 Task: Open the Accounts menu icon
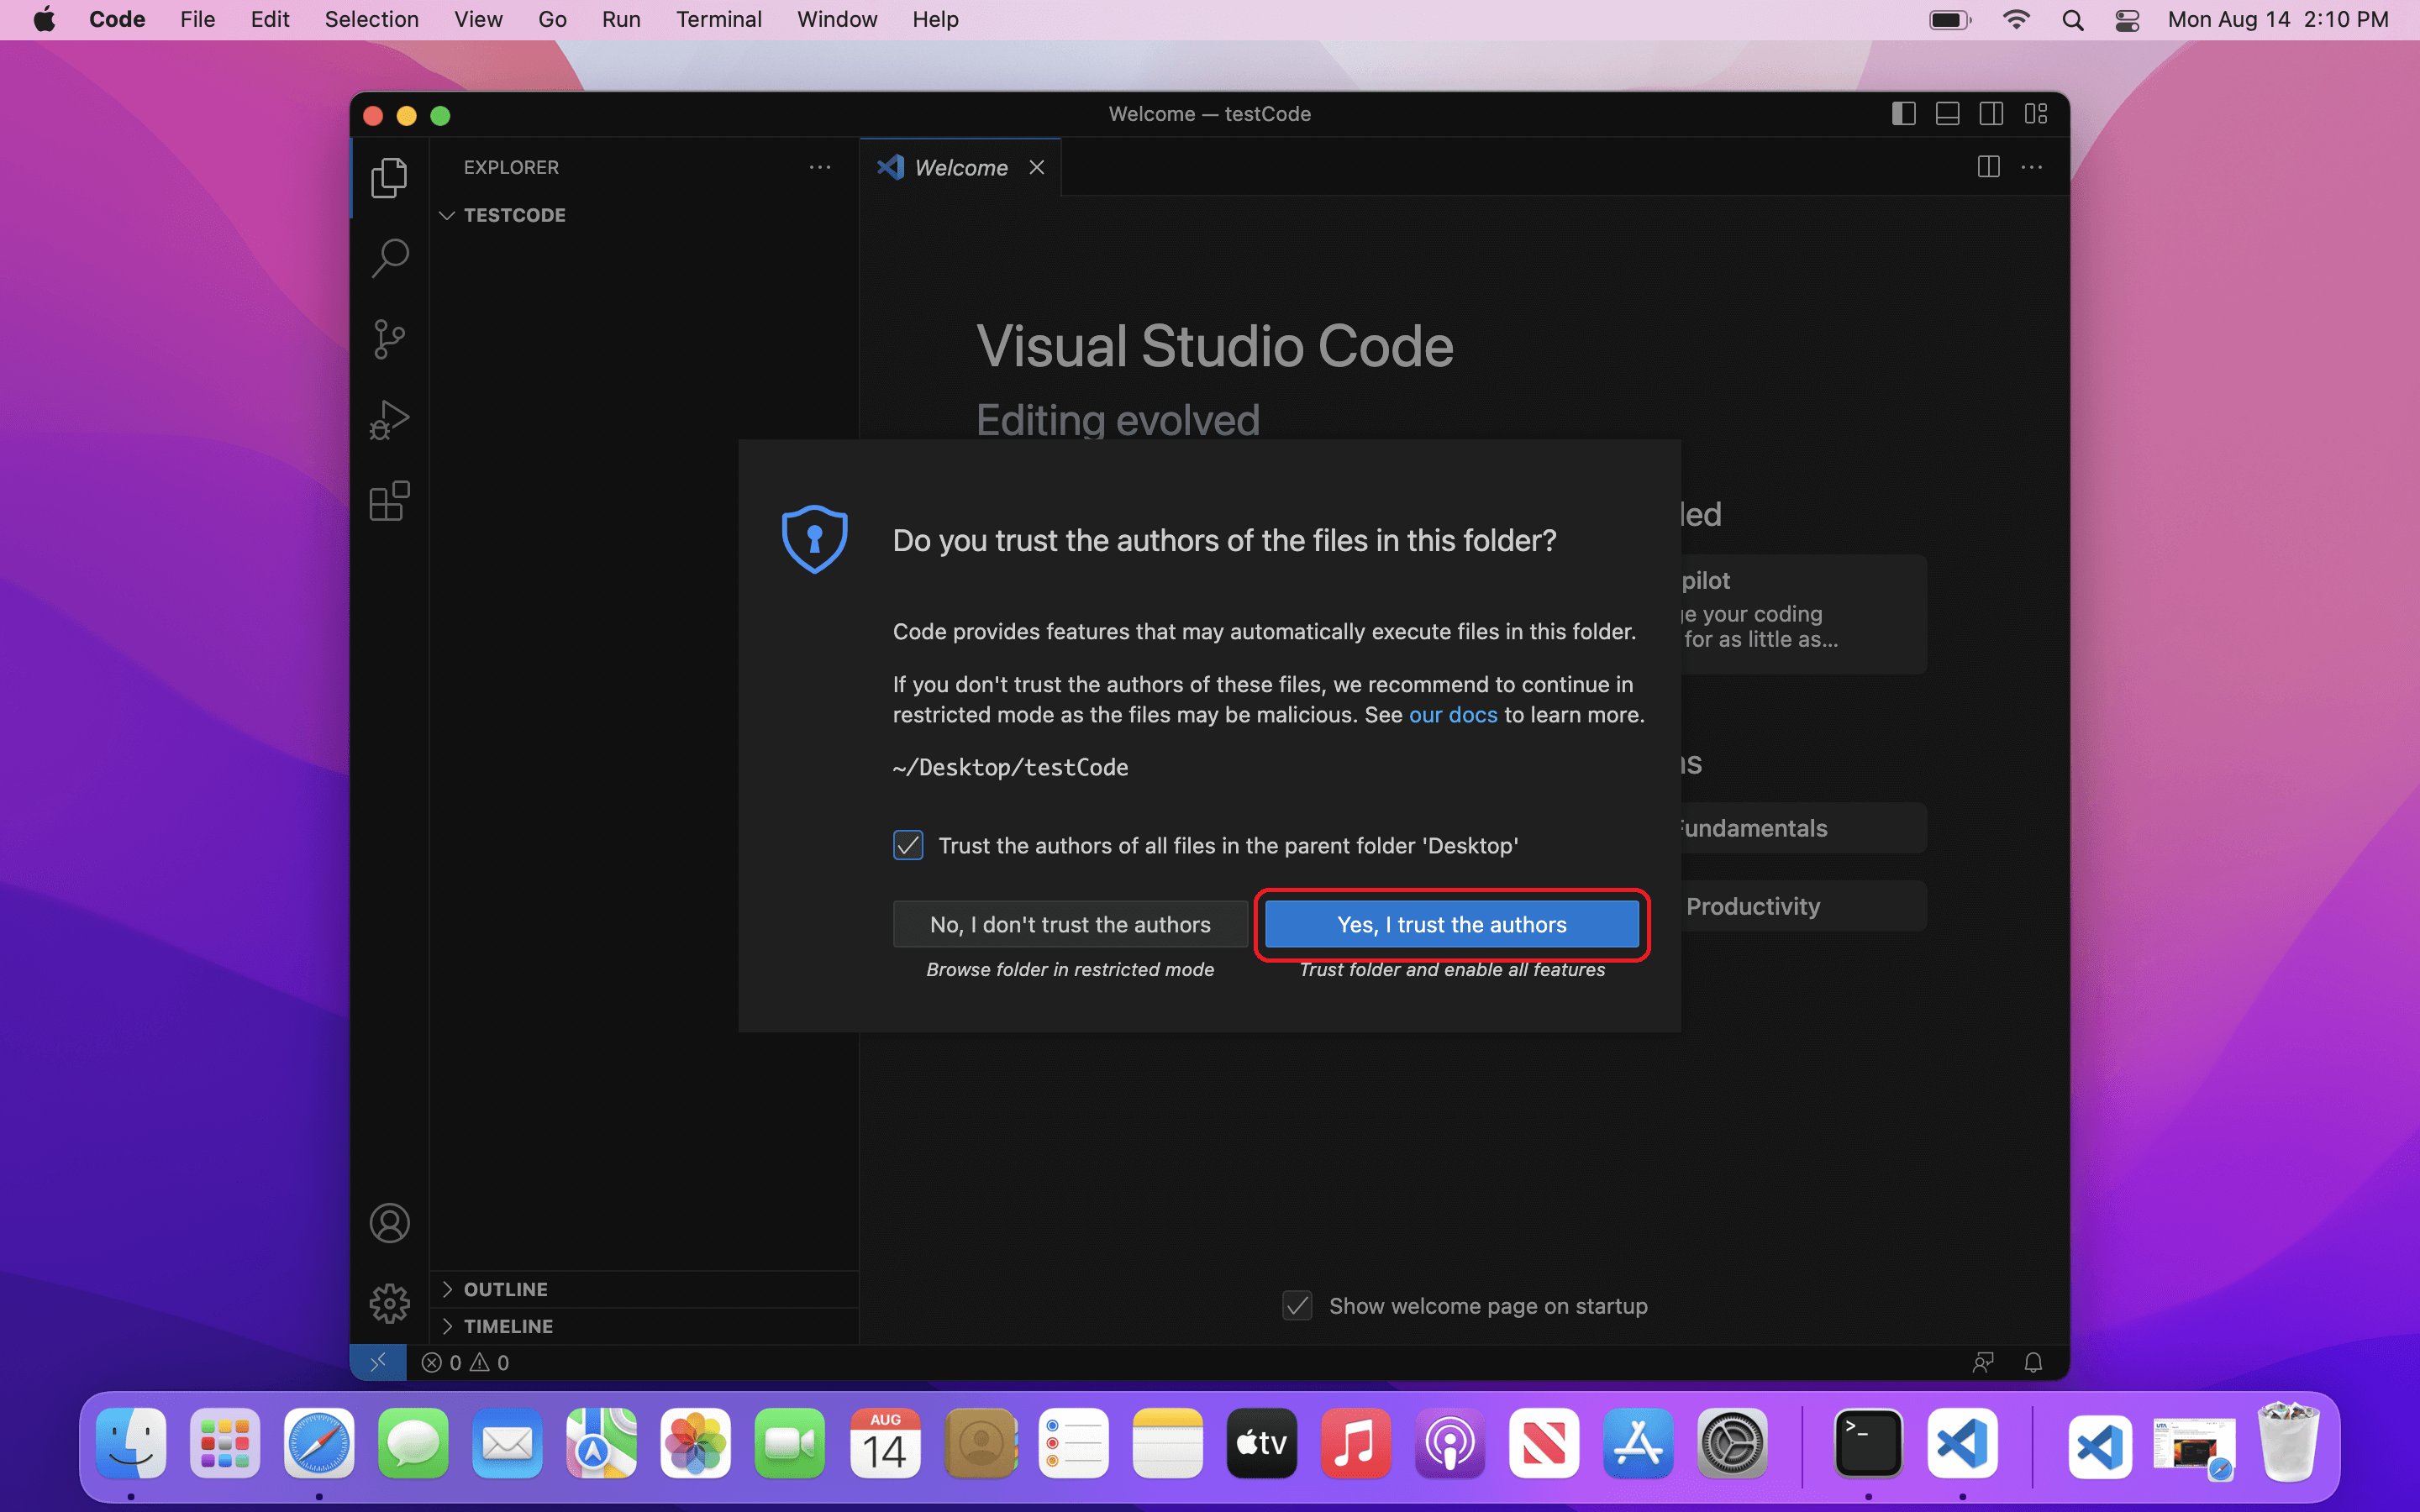click(389, 1222)
